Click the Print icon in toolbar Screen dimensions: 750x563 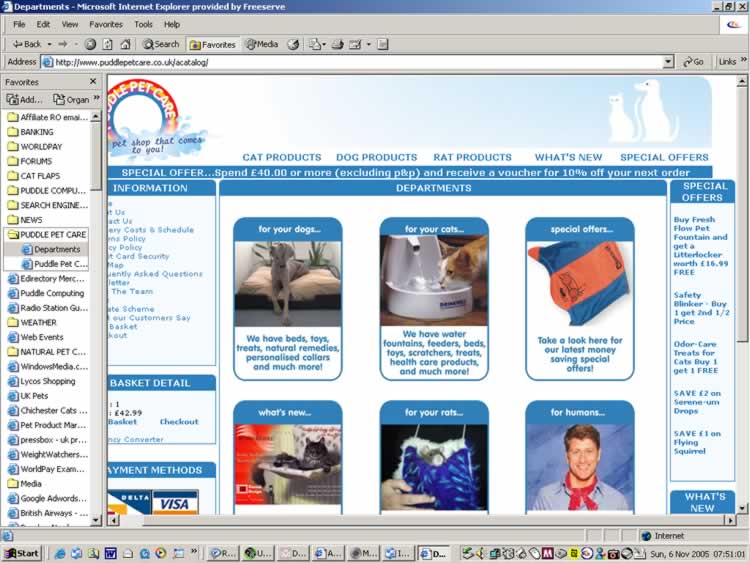(337, 44)
